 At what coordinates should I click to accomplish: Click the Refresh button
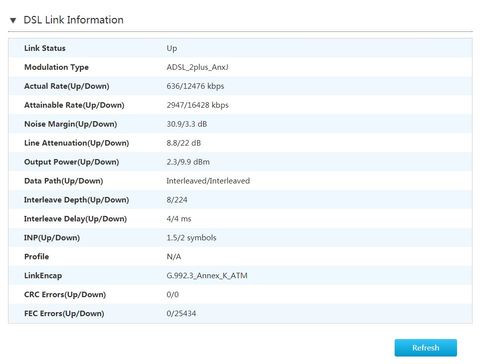pyautogui.click(x=426, y=348)
